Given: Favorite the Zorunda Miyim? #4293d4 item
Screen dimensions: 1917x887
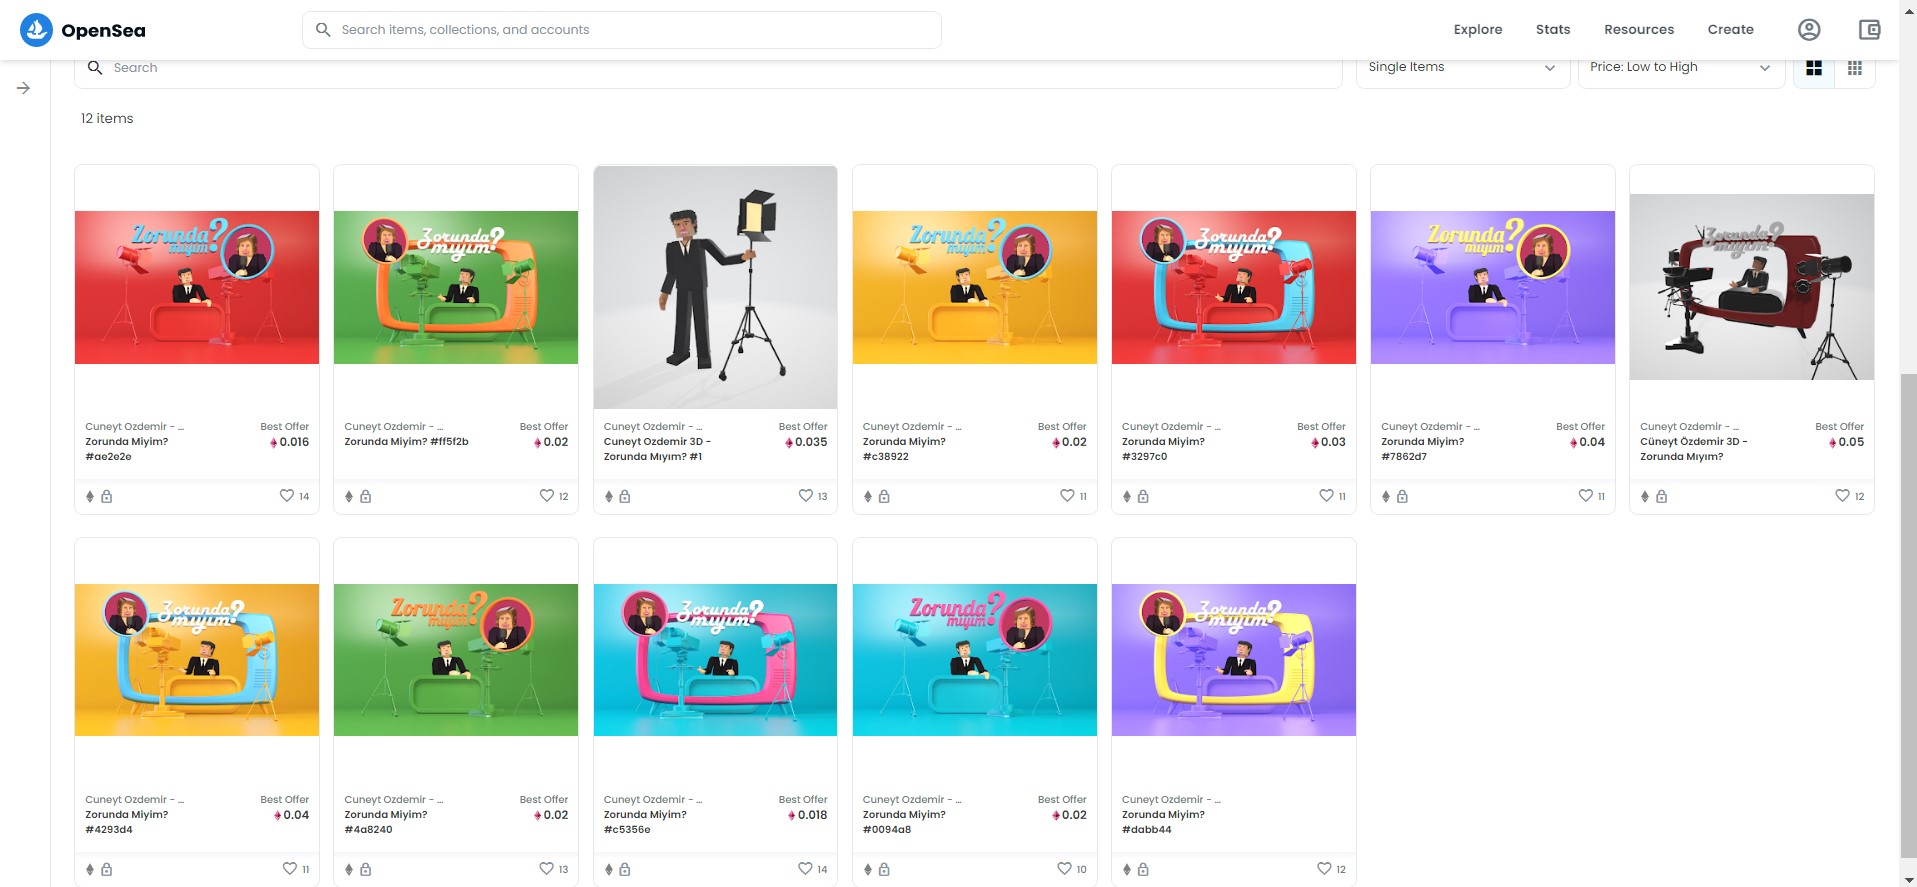Looking at the screenshot, I should (289, 869).
